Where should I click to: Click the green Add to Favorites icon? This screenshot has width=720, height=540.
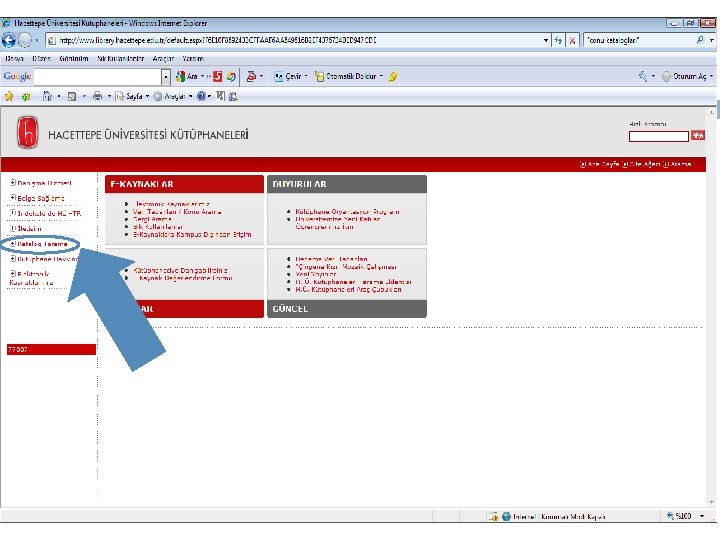(26, 96)
